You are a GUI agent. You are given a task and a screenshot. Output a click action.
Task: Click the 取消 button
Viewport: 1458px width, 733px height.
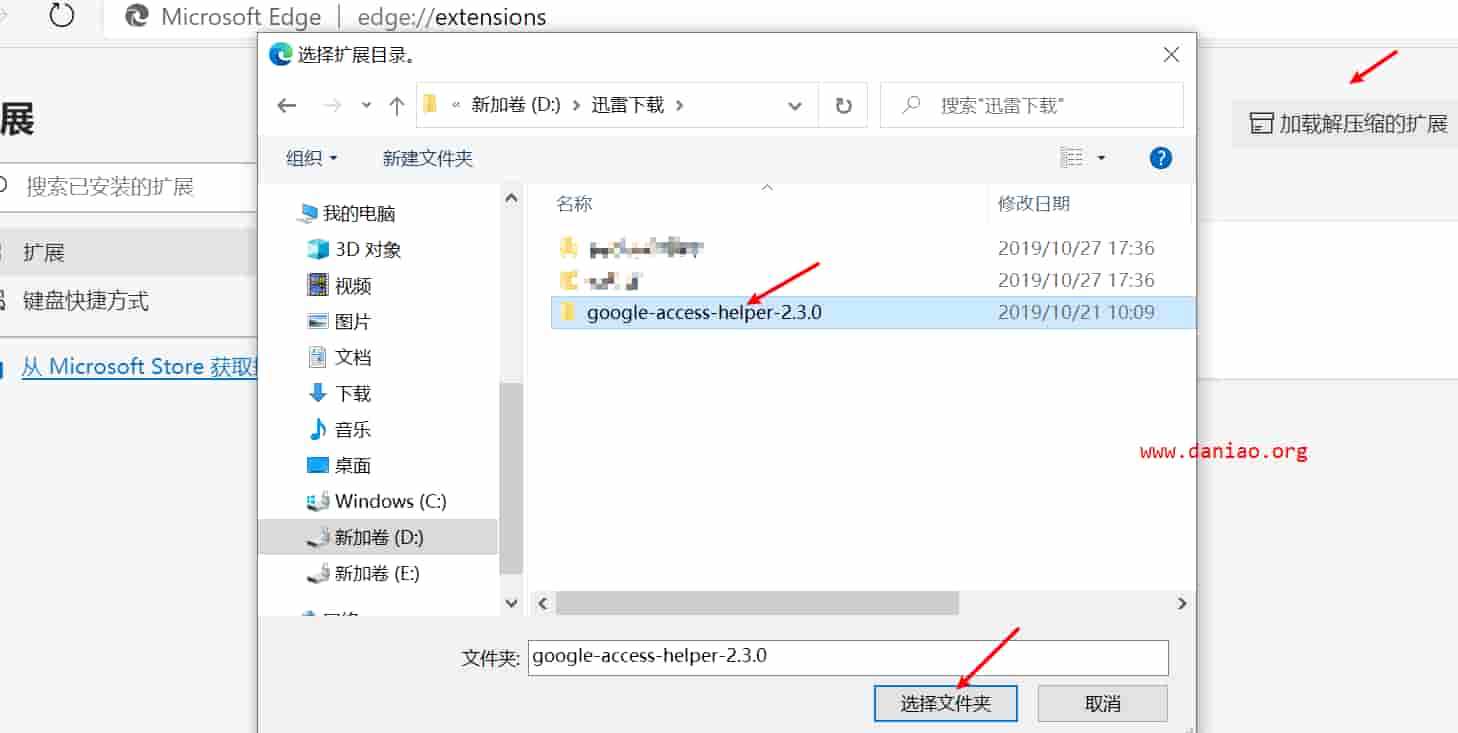(1103, 703)
